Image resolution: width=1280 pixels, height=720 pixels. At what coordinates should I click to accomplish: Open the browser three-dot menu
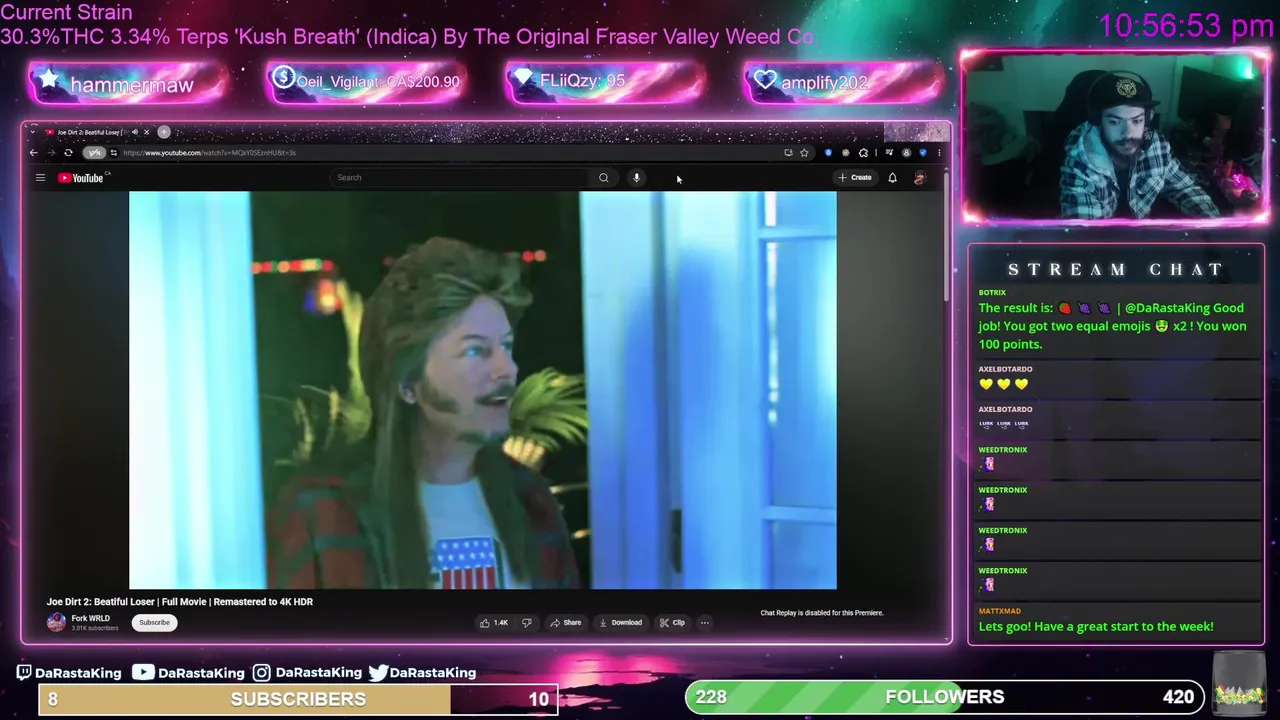(x=938, y=153)
